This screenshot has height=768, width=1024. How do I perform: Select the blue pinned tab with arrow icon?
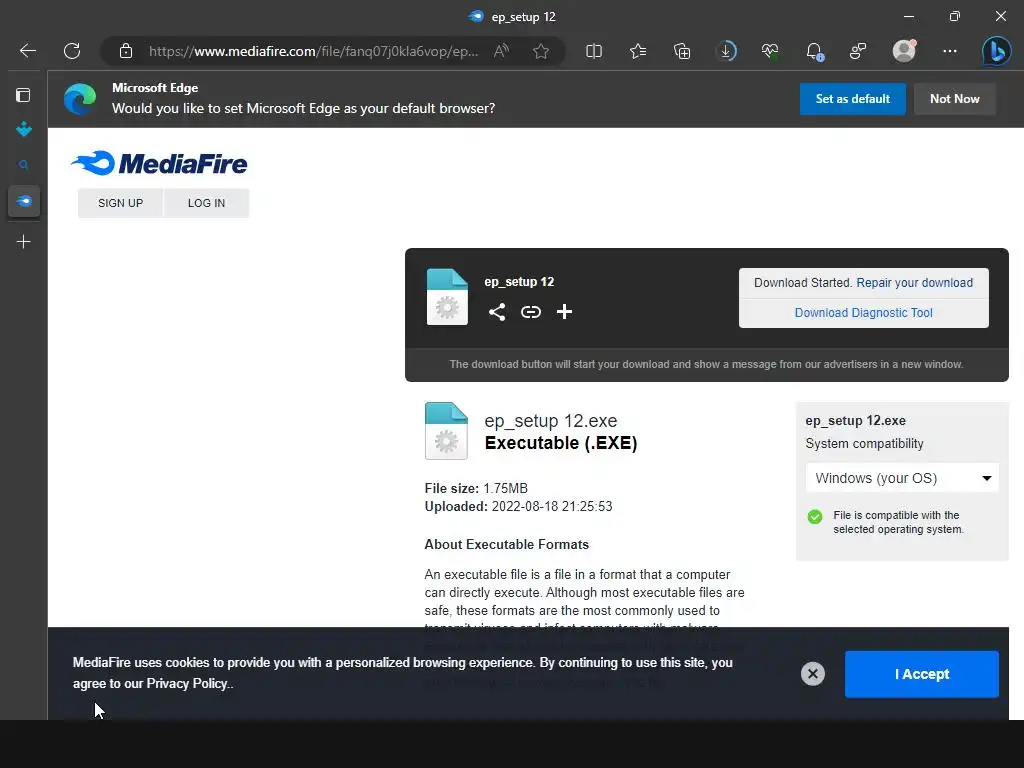[24, 129]
